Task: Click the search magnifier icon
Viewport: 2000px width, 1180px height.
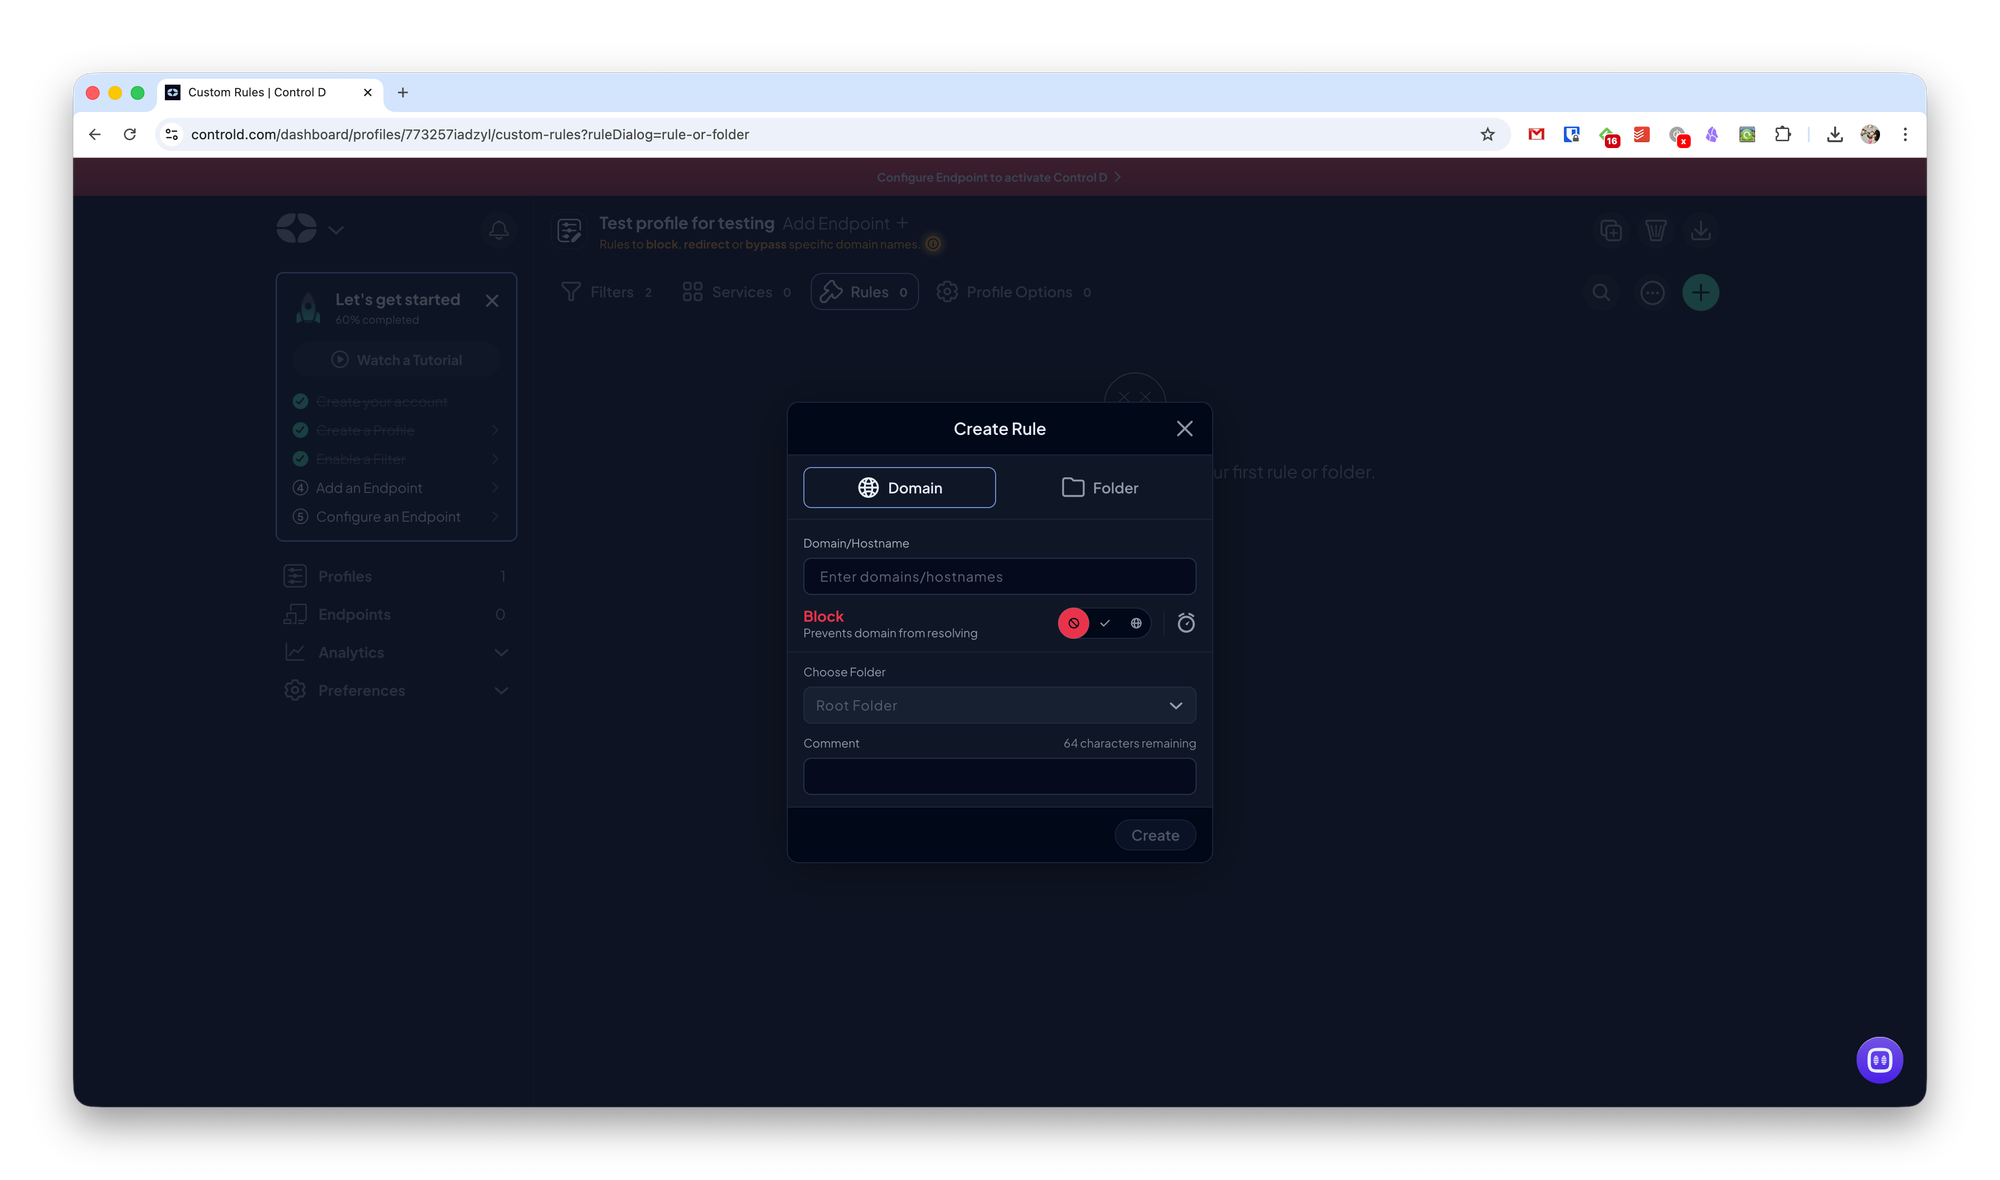Action: coord(1601,292)
